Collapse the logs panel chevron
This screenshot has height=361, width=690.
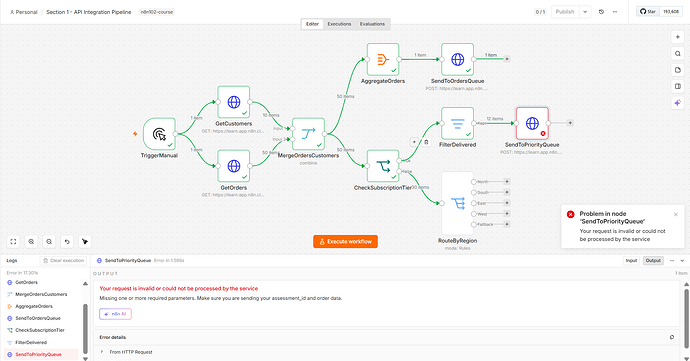click(683, 261)
